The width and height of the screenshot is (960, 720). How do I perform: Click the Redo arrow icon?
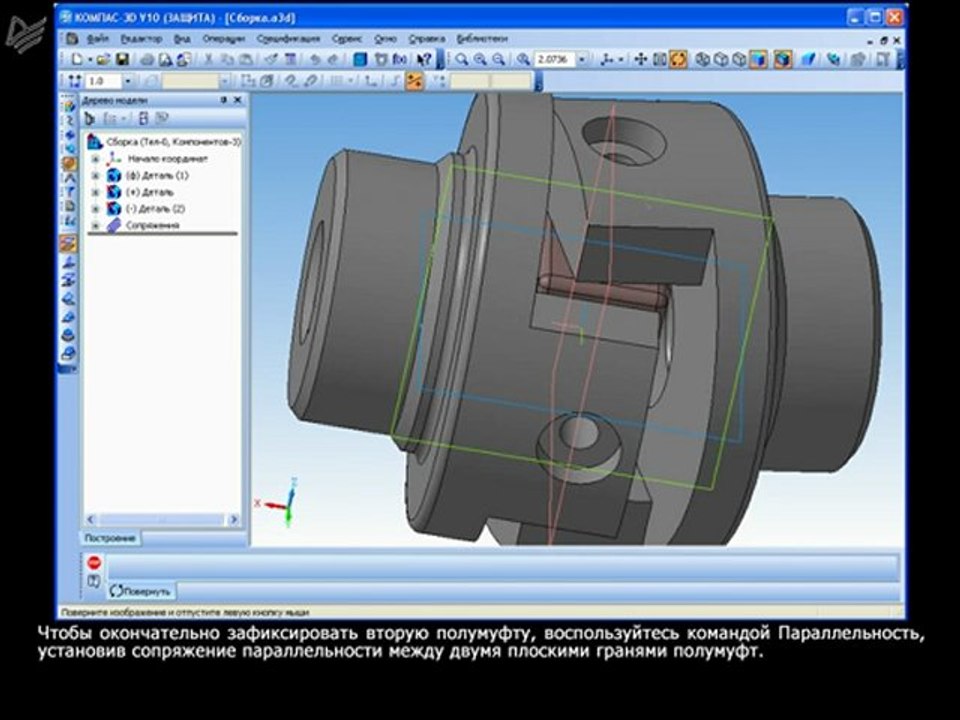(x=333, y=59)
